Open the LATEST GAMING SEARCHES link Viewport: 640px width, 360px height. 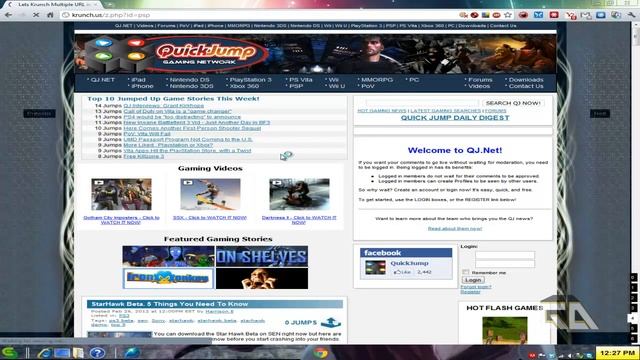pyautogui.click(x=446, y=111)
